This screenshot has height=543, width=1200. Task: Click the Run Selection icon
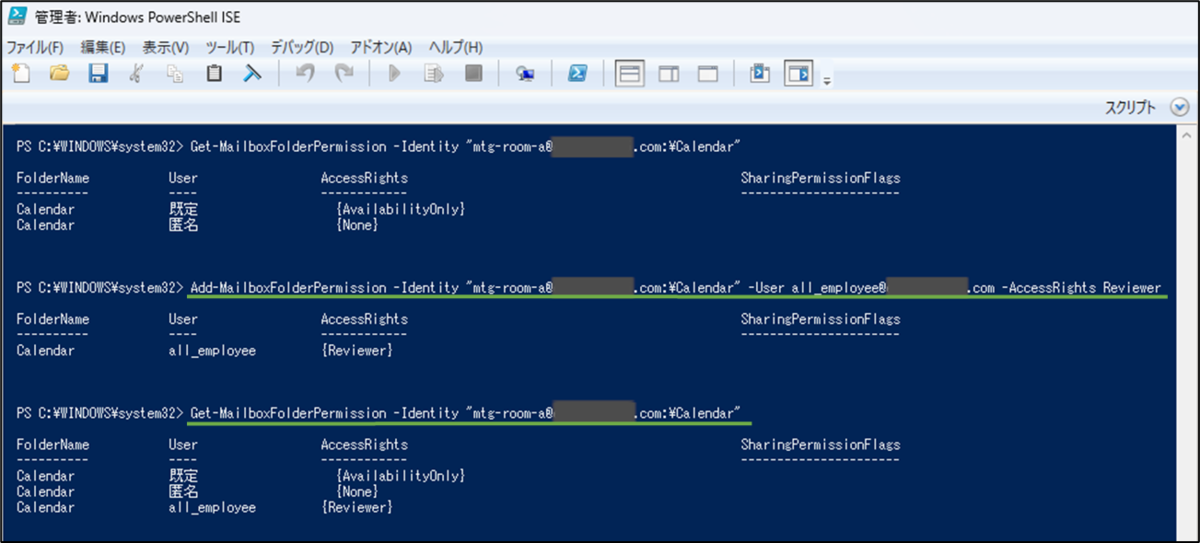coord(434,73)
